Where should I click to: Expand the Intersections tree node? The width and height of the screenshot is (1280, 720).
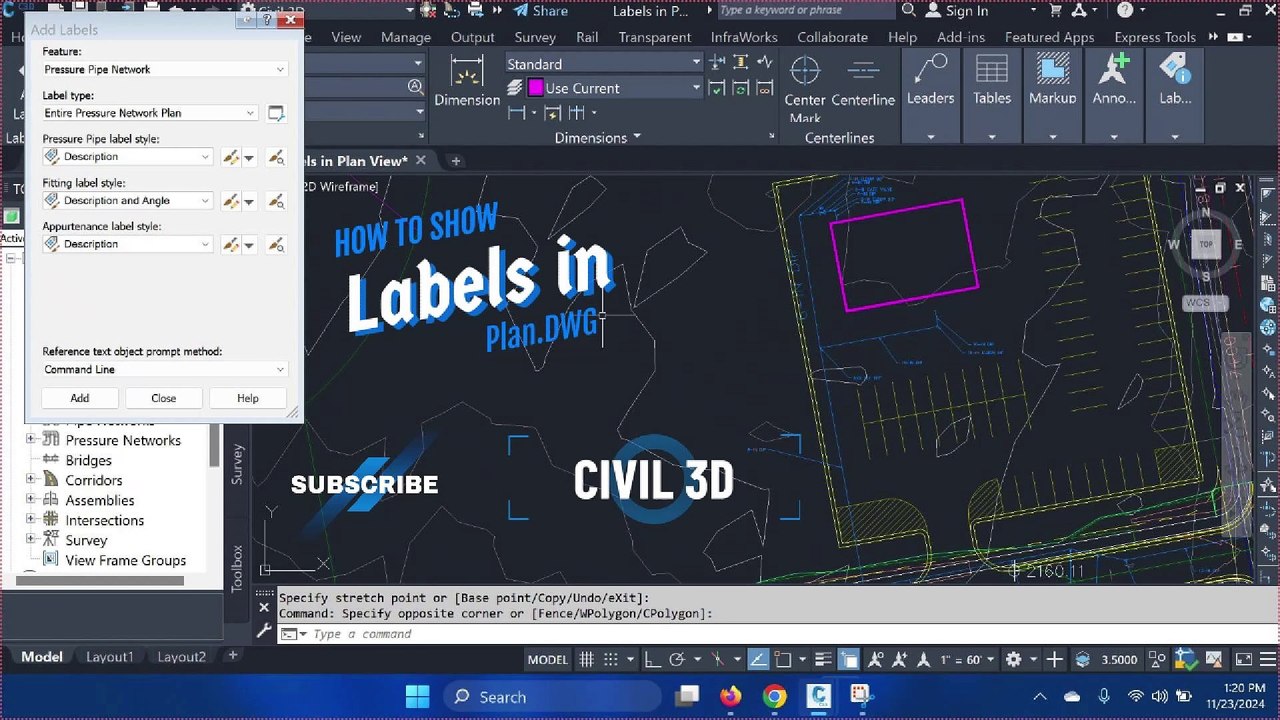[x=30, y=520]
